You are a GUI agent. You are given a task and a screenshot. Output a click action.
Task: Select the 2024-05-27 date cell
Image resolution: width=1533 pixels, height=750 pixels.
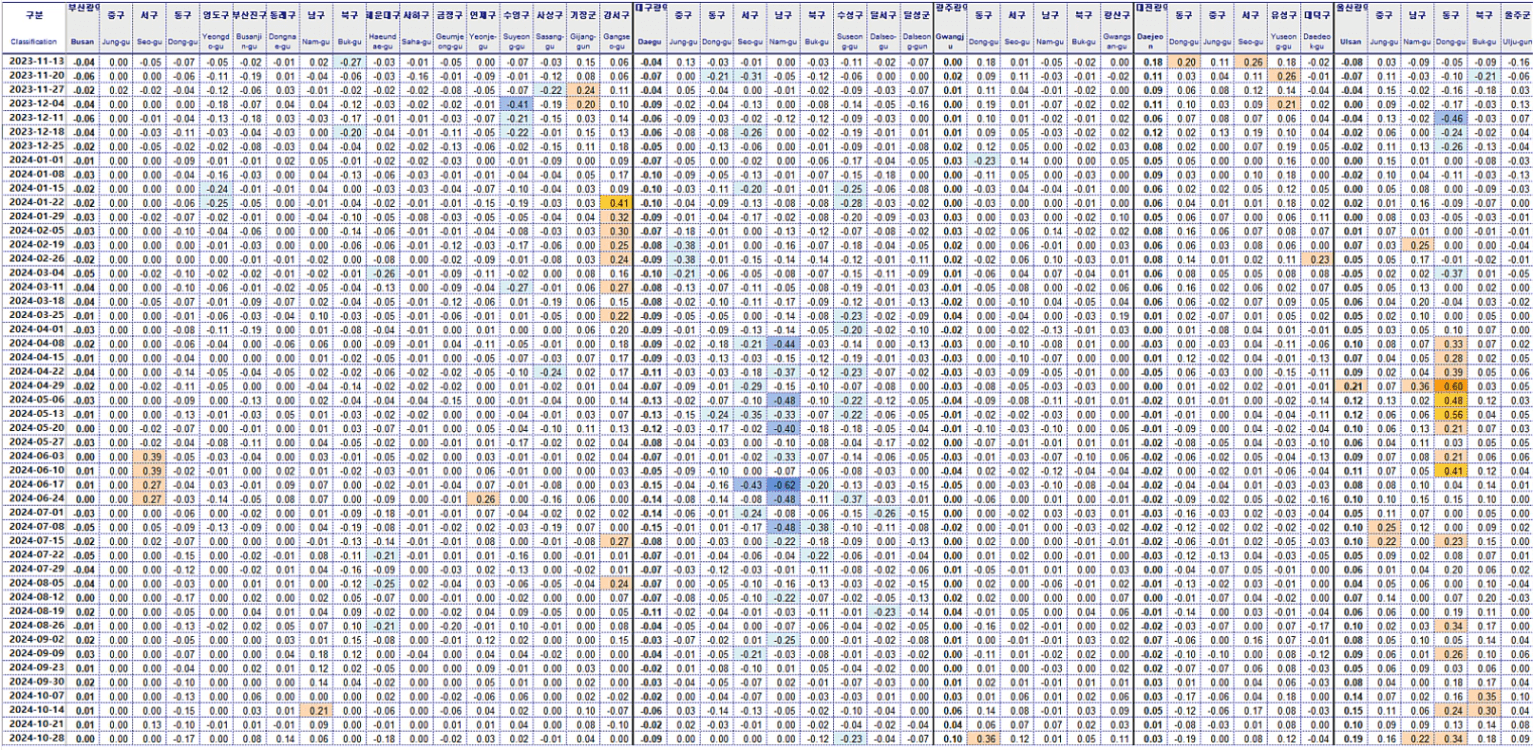click(33, 441)
